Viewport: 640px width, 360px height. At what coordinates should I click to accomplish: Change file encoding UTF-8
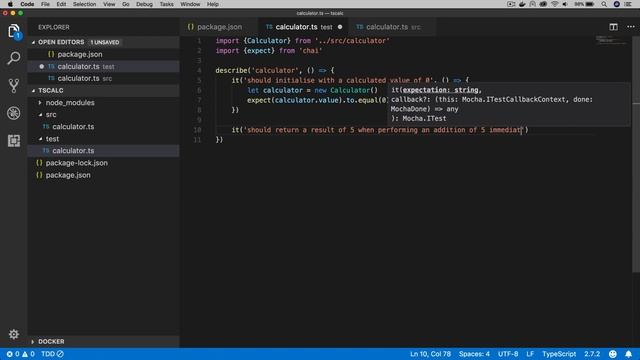(x=508, y=354)
